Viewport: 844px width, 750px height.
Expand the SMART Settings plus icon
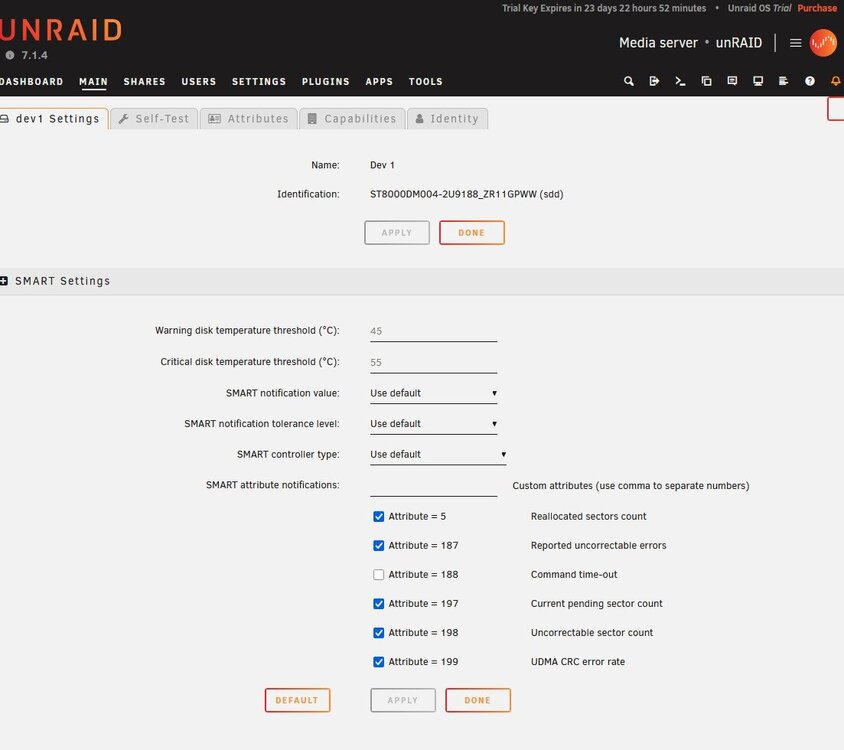(4, 281)
